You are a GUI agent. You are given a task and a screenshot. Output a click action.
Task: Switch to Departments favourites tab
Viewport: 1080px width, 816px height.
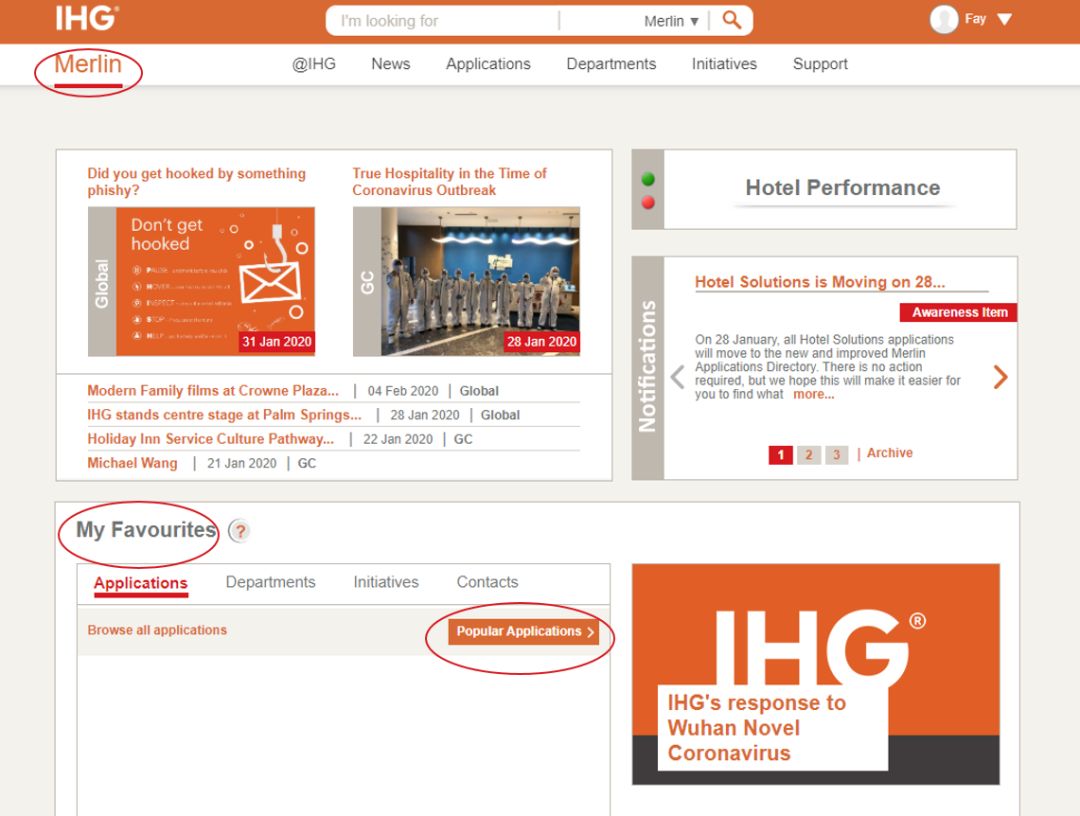(x=271, y=582)
